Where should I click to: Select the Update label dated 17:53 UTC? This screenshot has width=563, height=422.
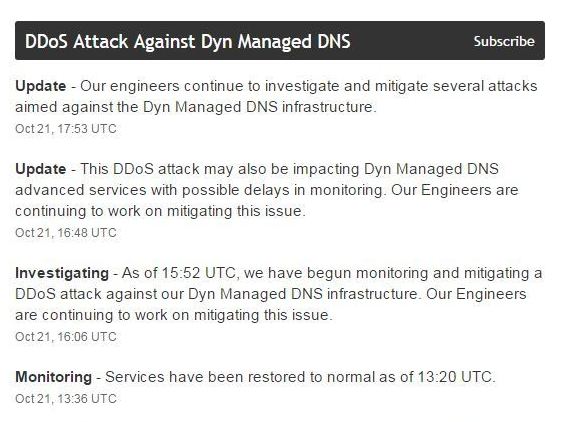pos(41,86)
